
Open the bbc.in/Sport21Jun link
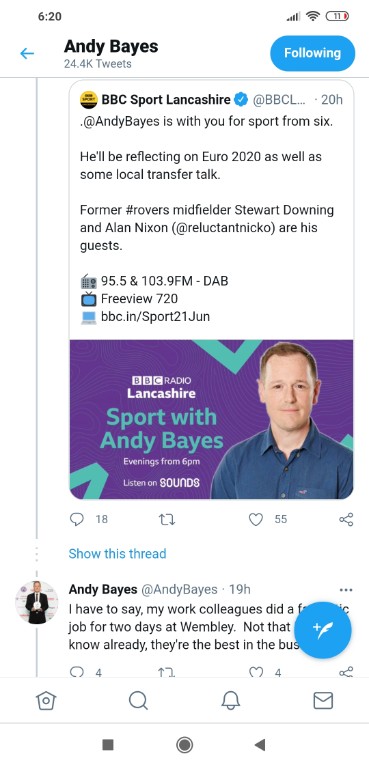[155, 316]
